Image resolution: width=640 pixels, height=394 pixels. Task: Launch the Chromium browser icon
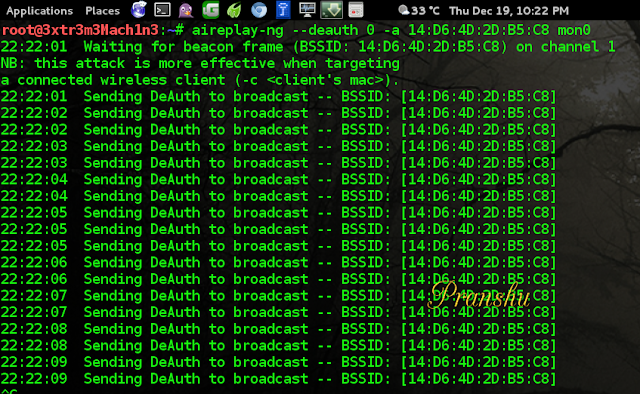[259, 10]
